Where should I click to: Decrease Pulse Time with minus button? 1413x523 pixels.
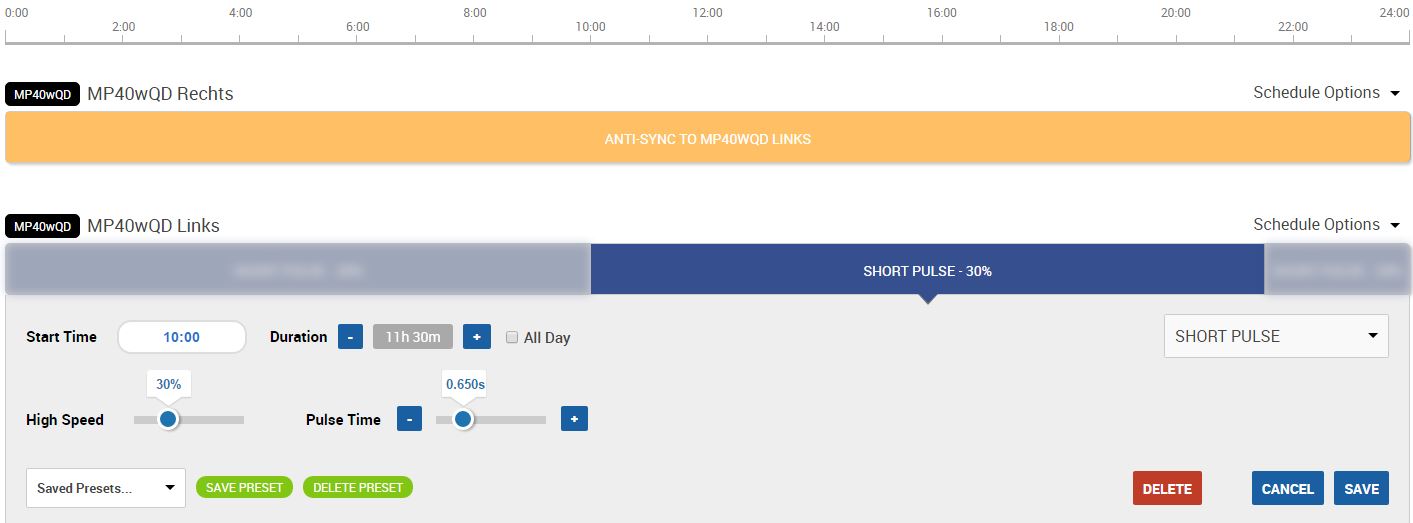point(409,419)
